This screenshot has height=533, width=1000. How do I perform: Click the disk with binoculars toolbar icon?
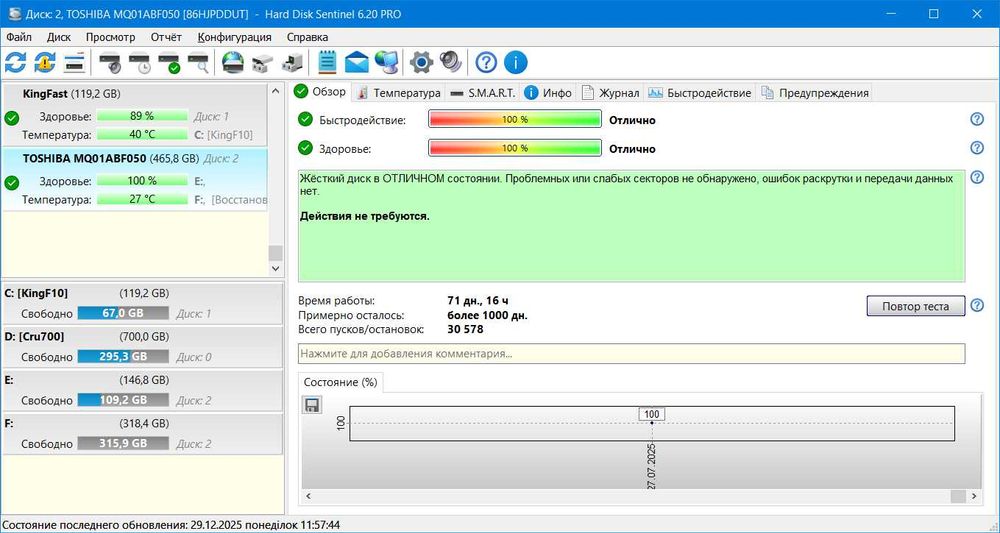262,62
